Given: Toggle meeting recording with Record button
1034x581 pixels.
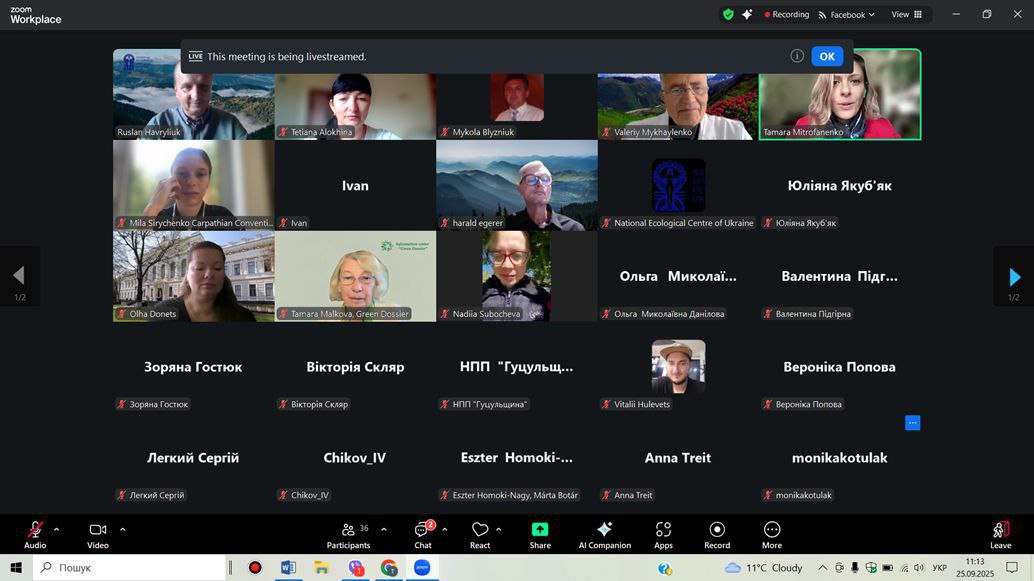Looking at the screenshot, I should [x=717, y=533].
